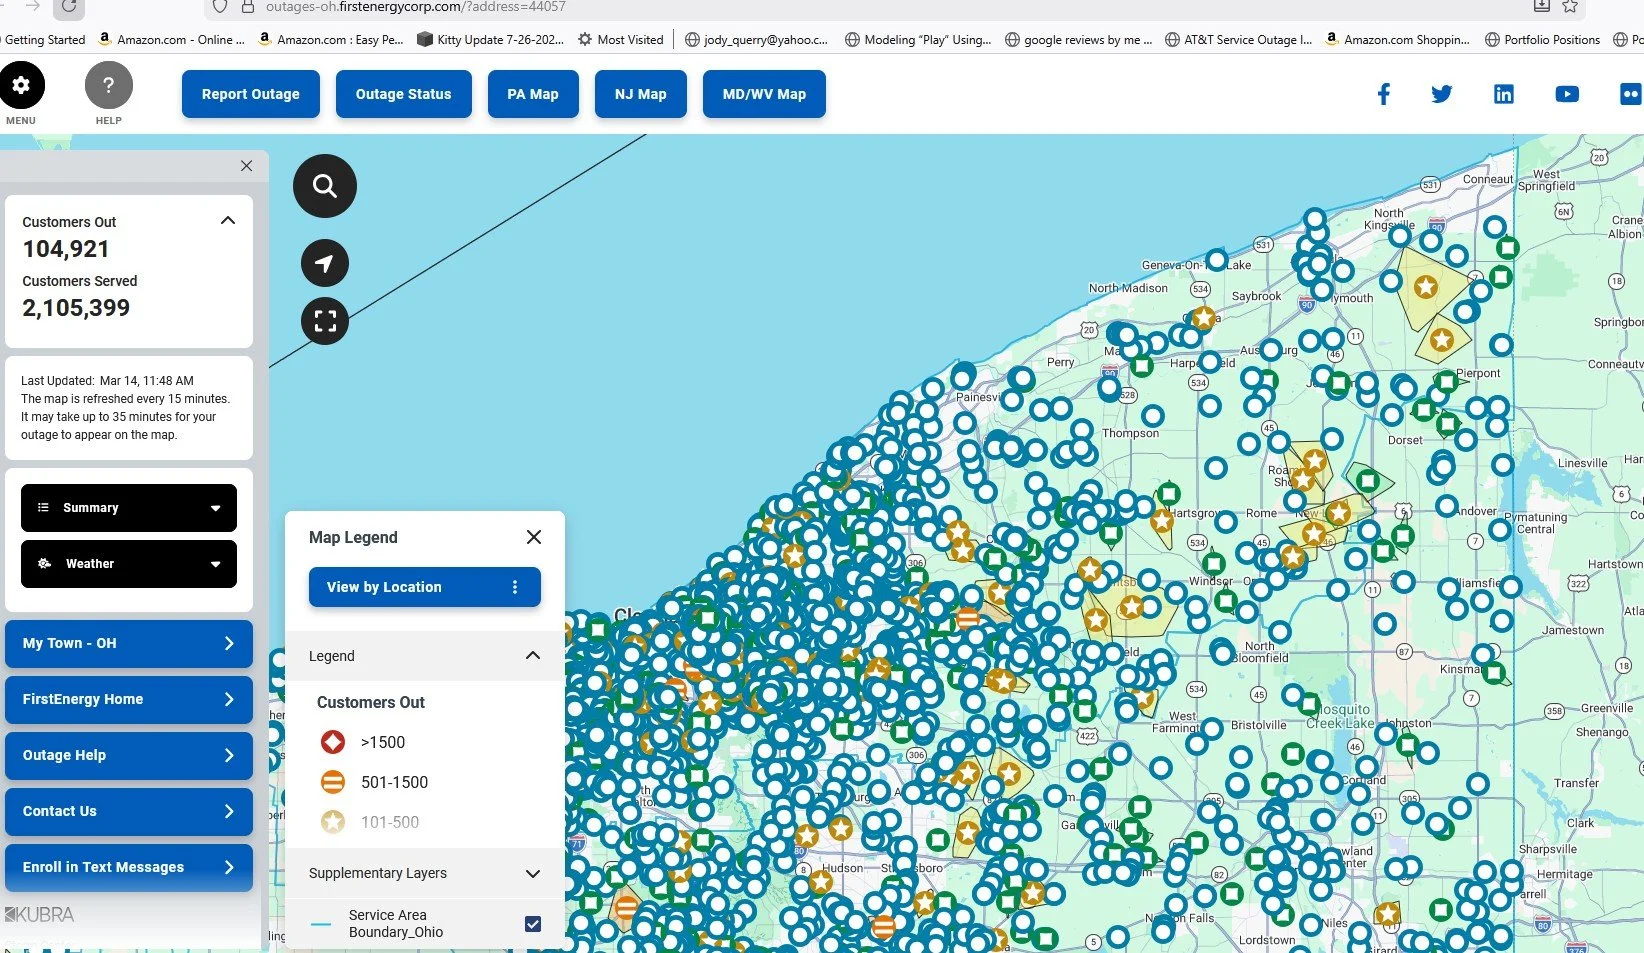
Task: Click the Last Updated Mar 14 text
Action: point(107,381)
